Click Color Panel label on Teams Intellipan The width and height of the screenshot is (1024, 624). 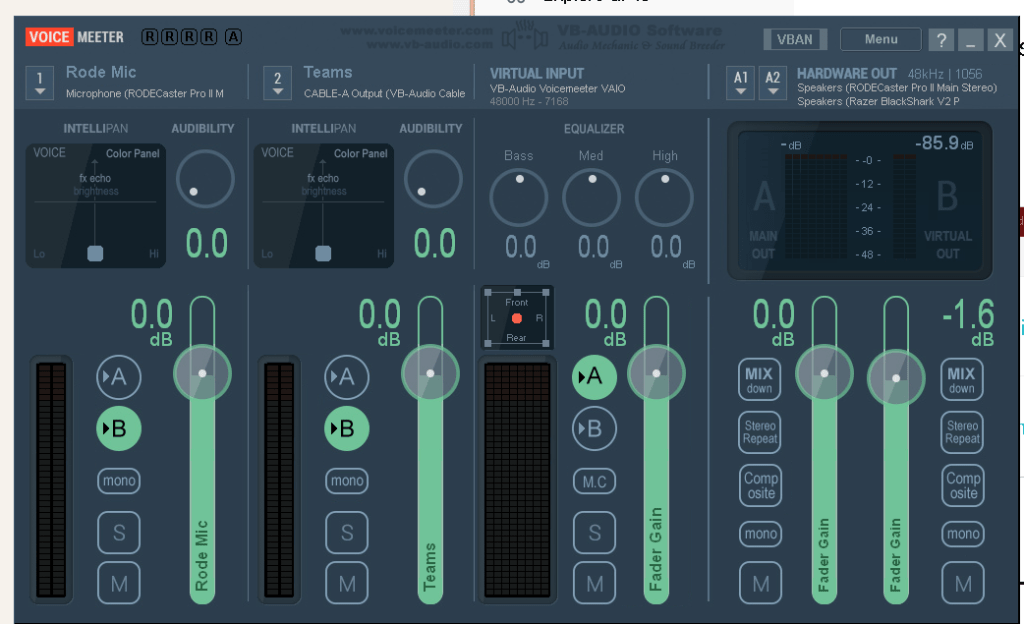click(360, 153)
